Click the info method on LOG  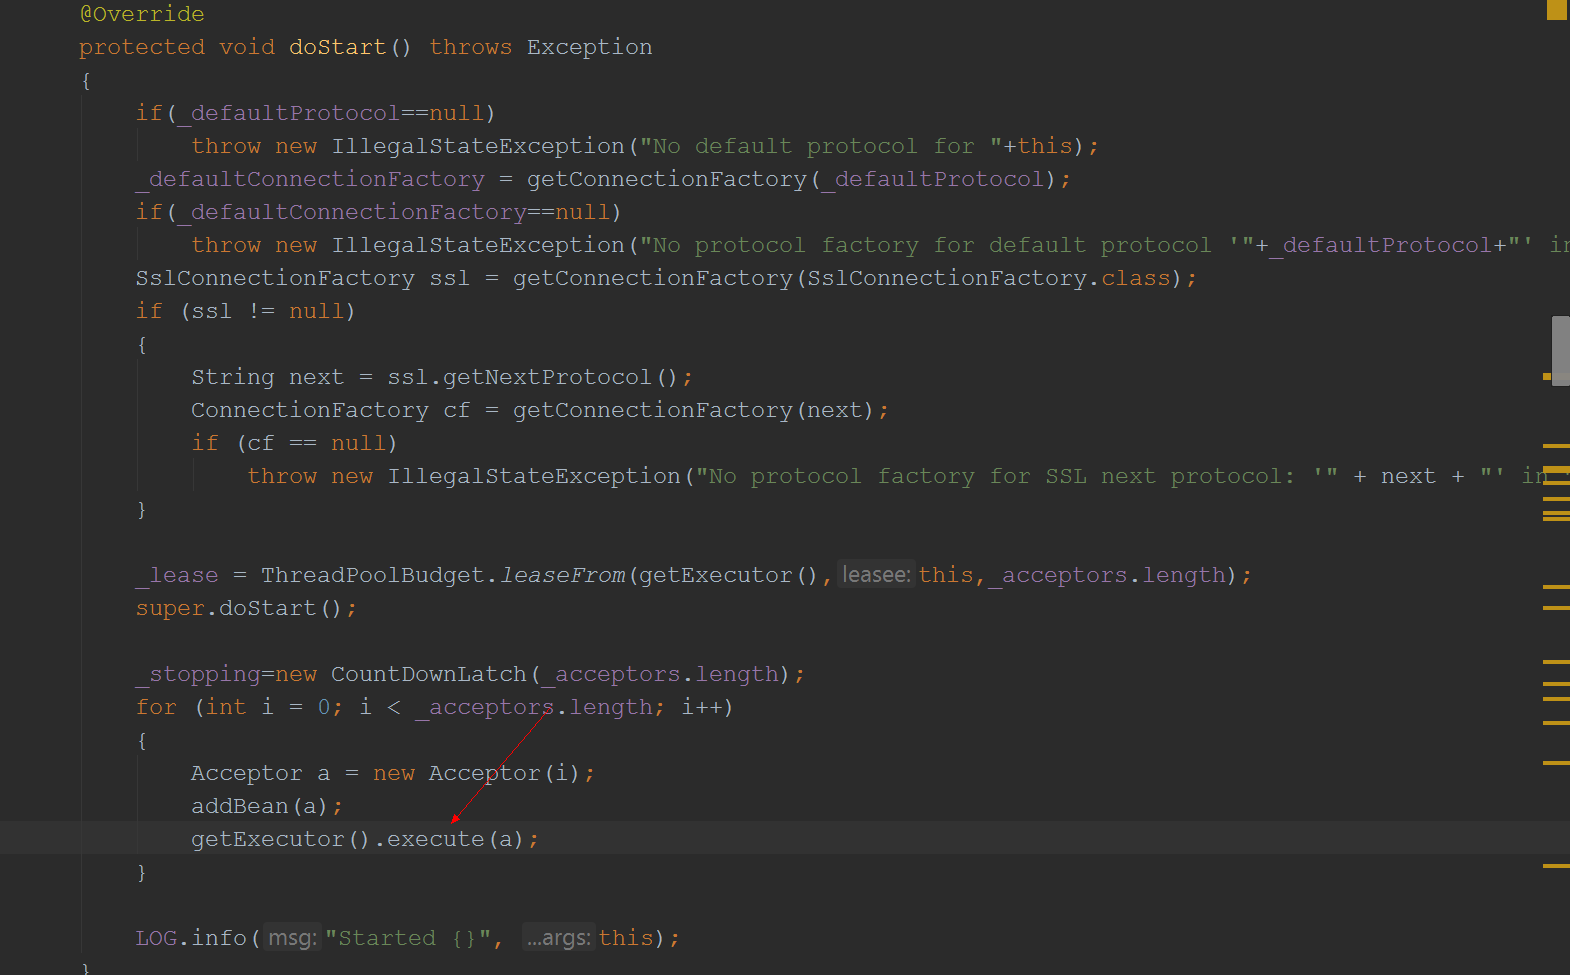[219, 938]
